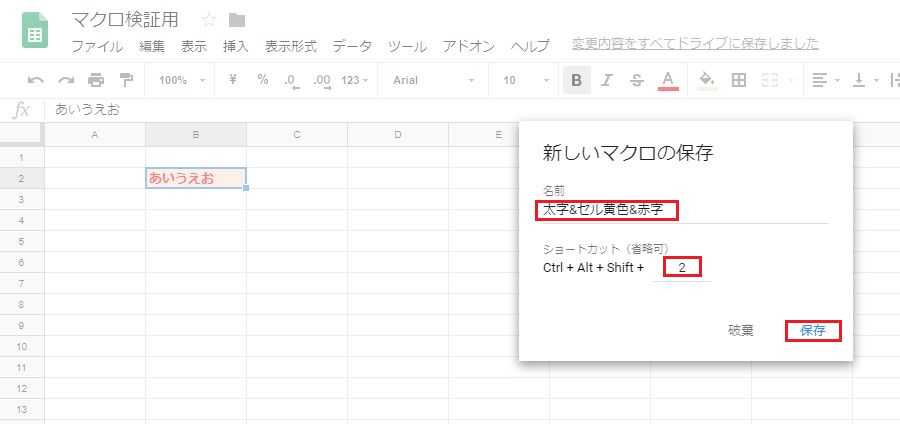Screen dimensions: 900x424
Task: Click the 保存 button in dialog
Action: [x=812, y=331]
